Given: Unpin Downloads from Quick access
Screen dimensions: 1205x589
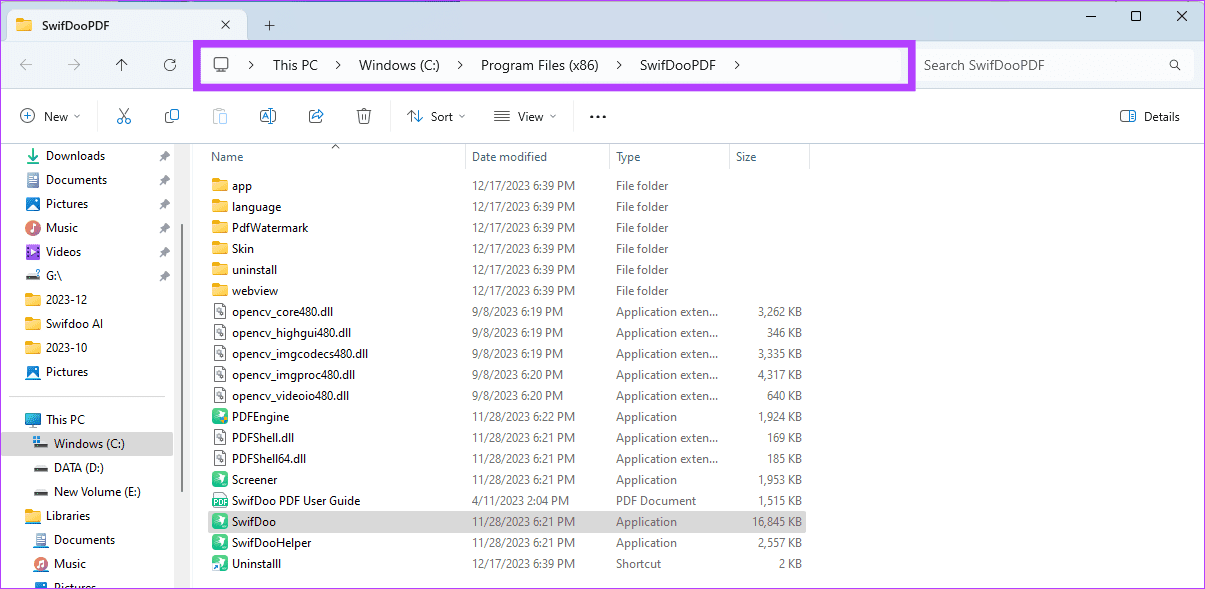Looking at the screenshot, I should 163,155.
